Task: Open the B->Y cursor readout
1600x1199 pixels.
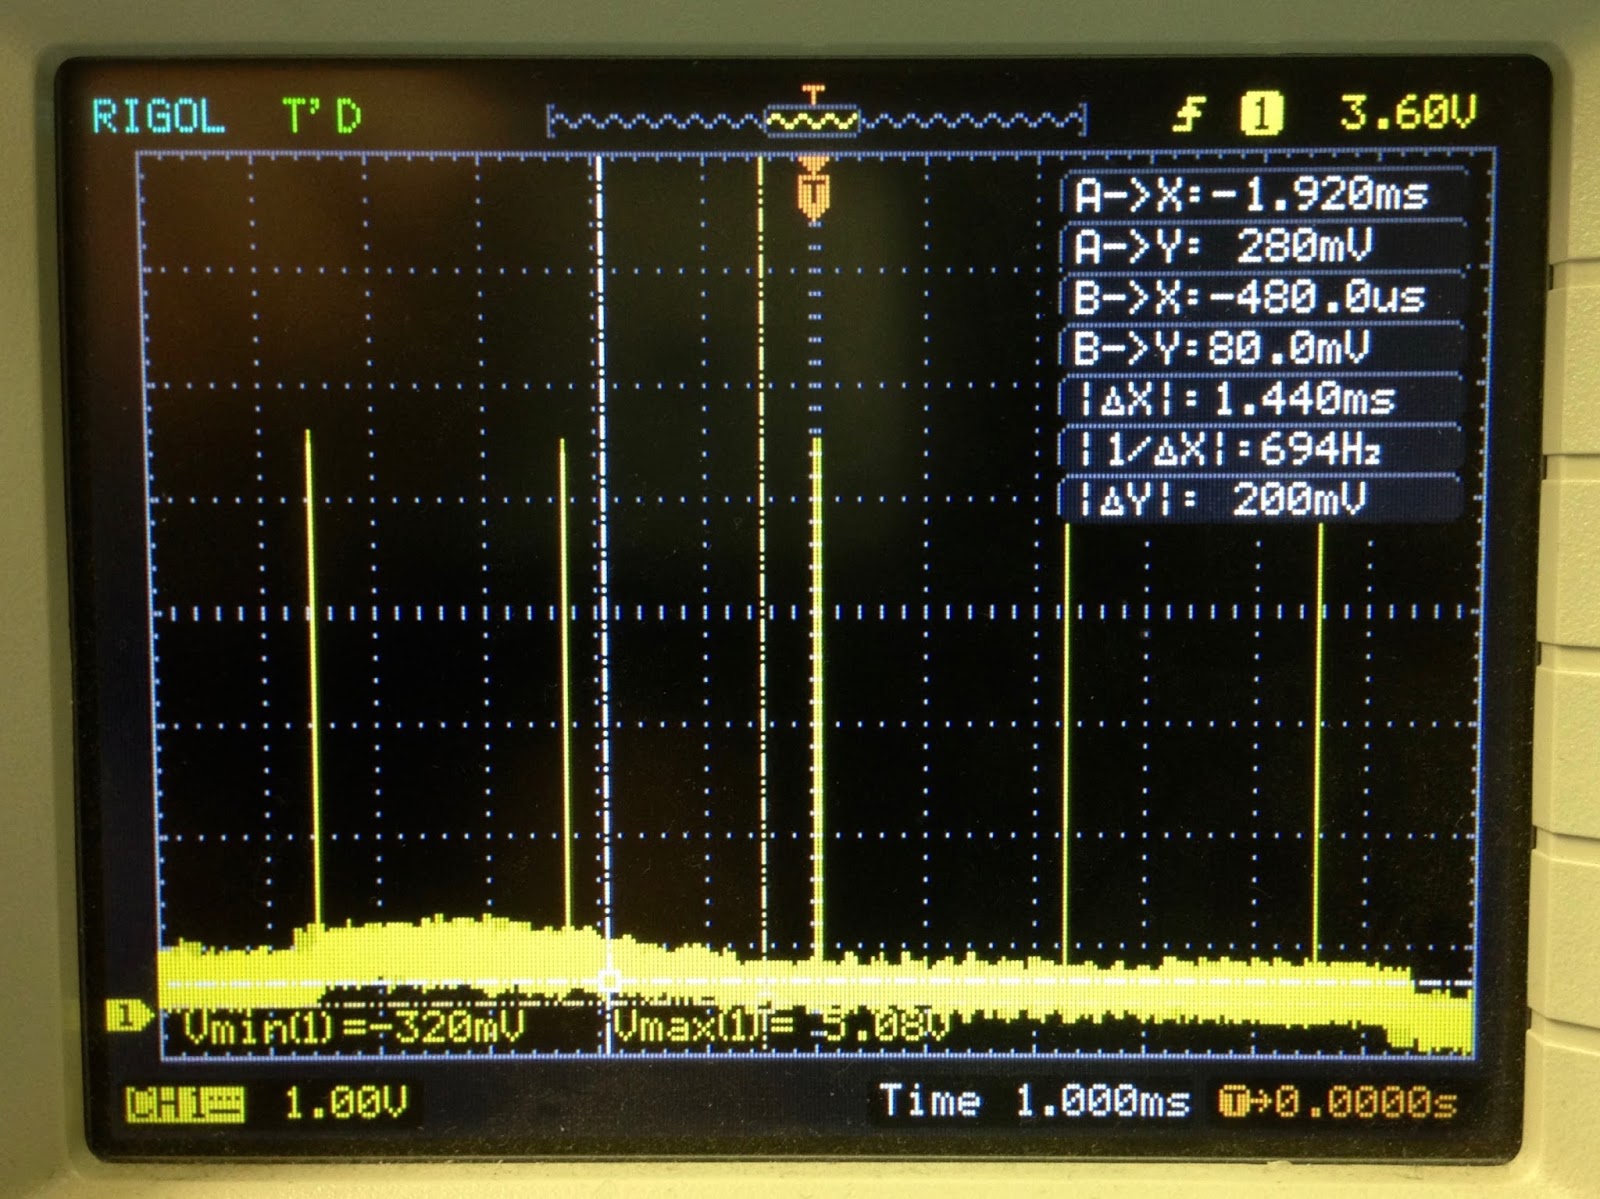Action: (1255, 345)
